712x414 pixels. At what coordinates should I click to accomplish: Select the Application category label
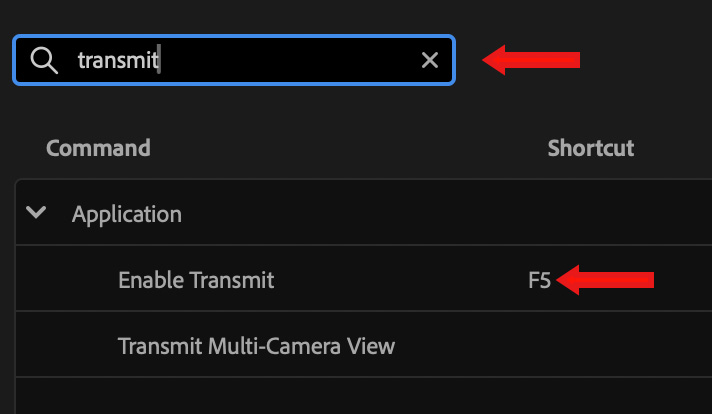tap(126, 214)
